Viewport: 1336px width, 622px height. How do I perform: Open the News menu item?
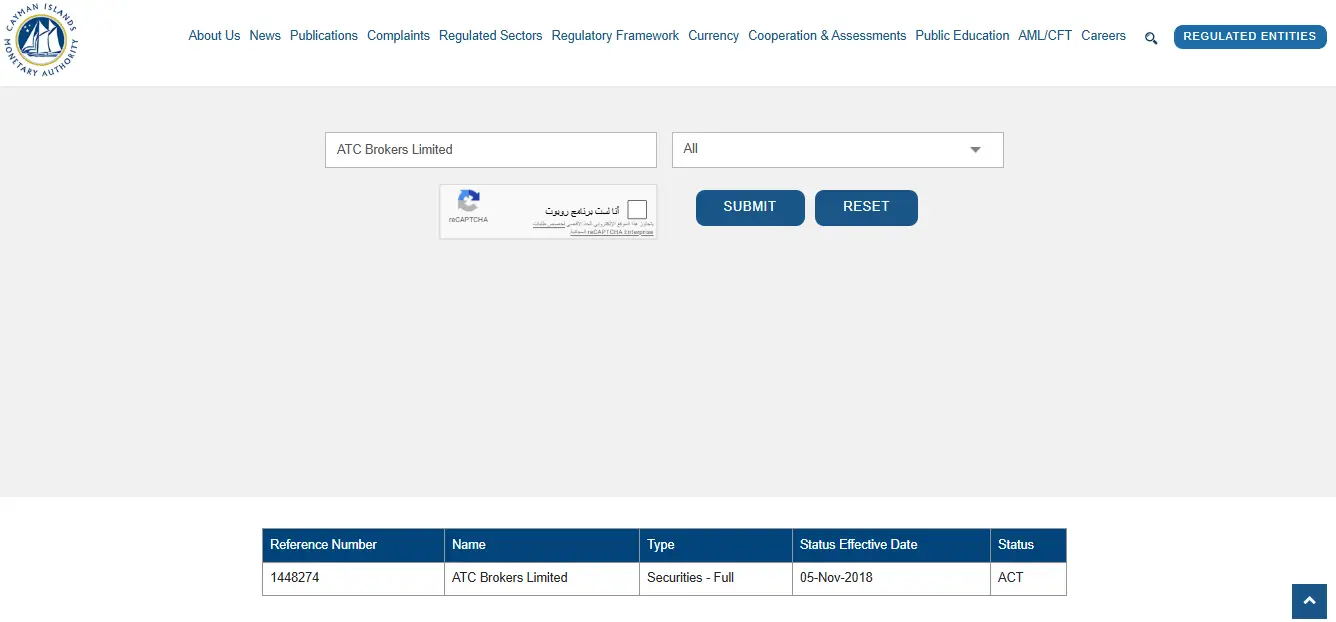point(265,35)
